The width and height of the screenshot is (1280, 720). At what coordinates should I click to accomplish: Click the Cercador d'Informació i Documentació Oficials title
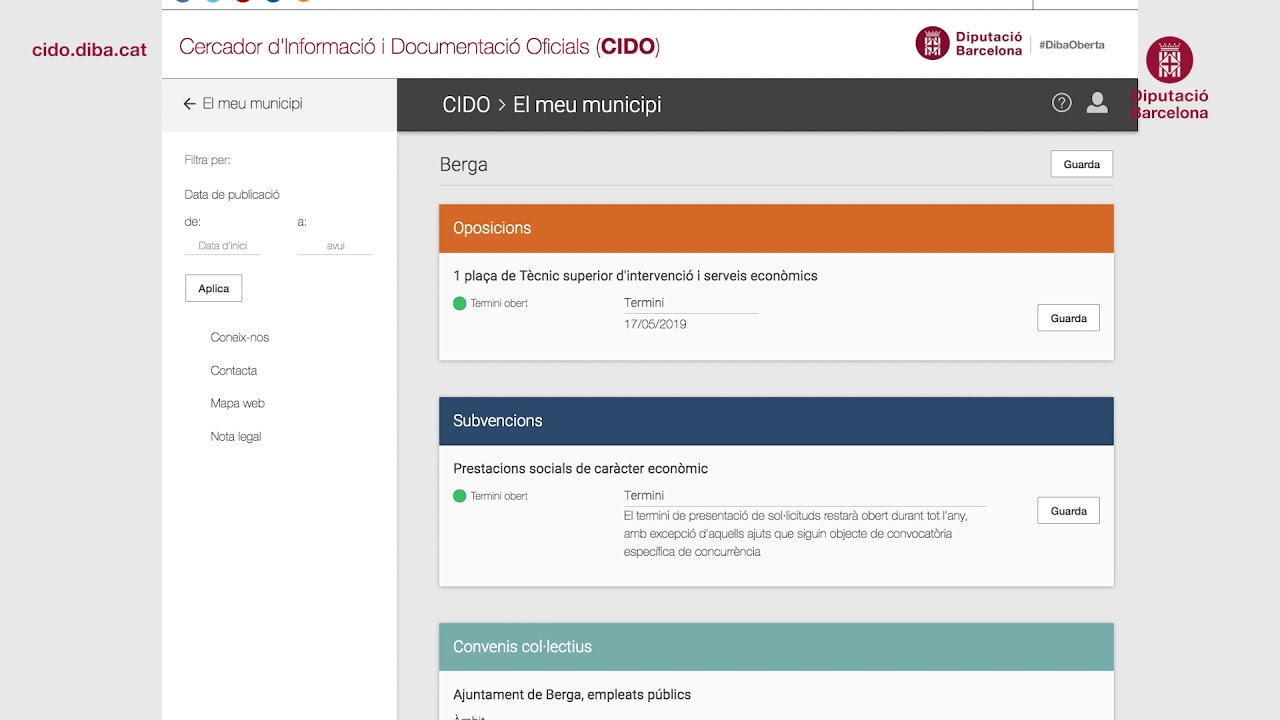419,47
